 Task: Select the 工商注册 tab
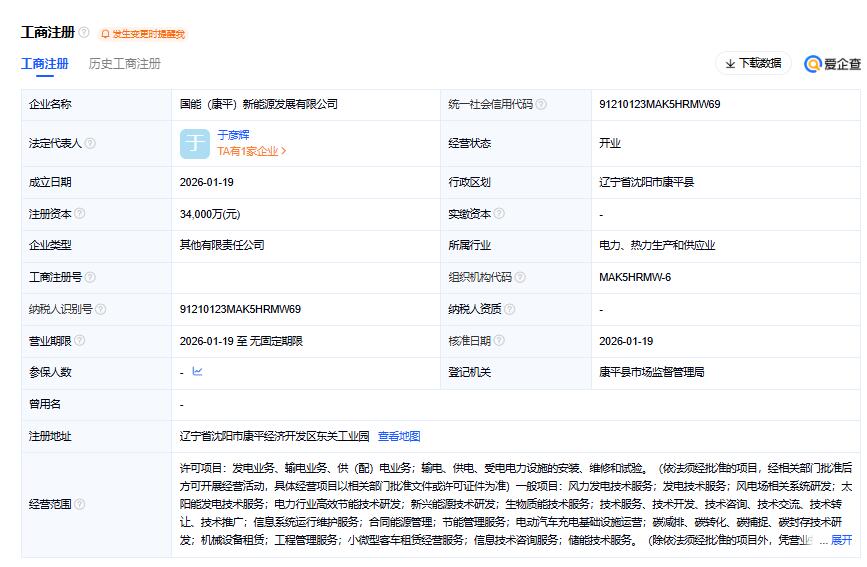45,64
